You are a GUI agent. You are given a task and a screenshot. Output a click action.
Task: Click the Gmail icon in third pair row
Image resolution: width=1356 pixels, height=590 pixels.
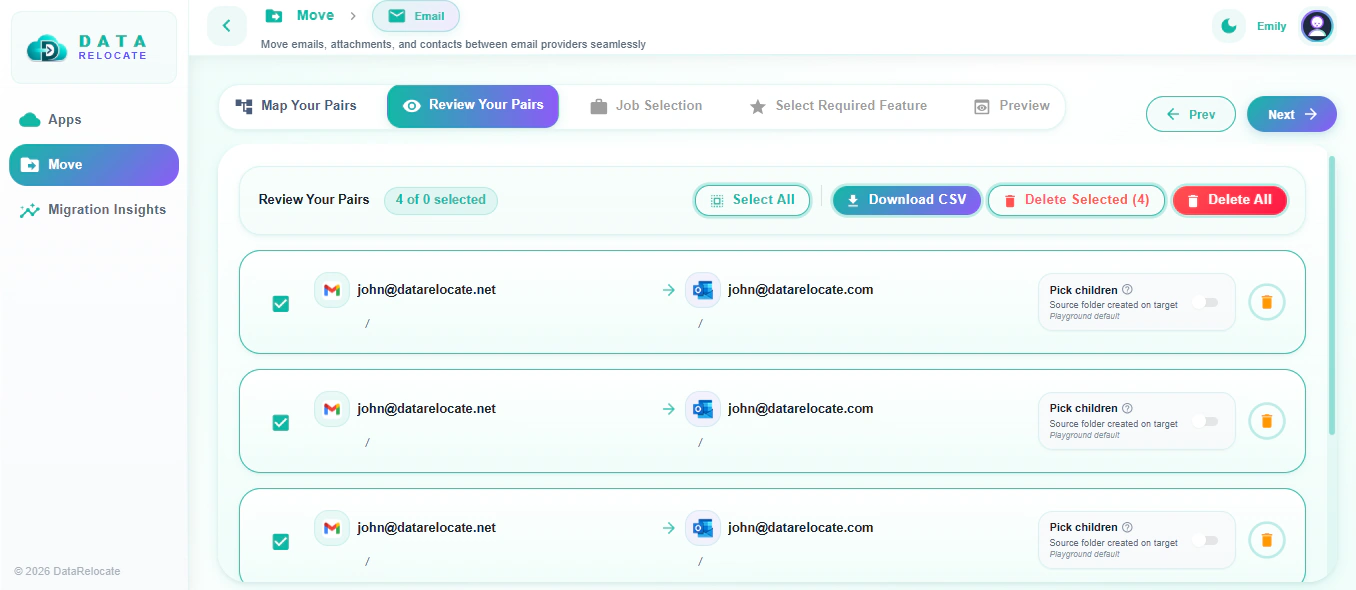[x=332, y=528]
